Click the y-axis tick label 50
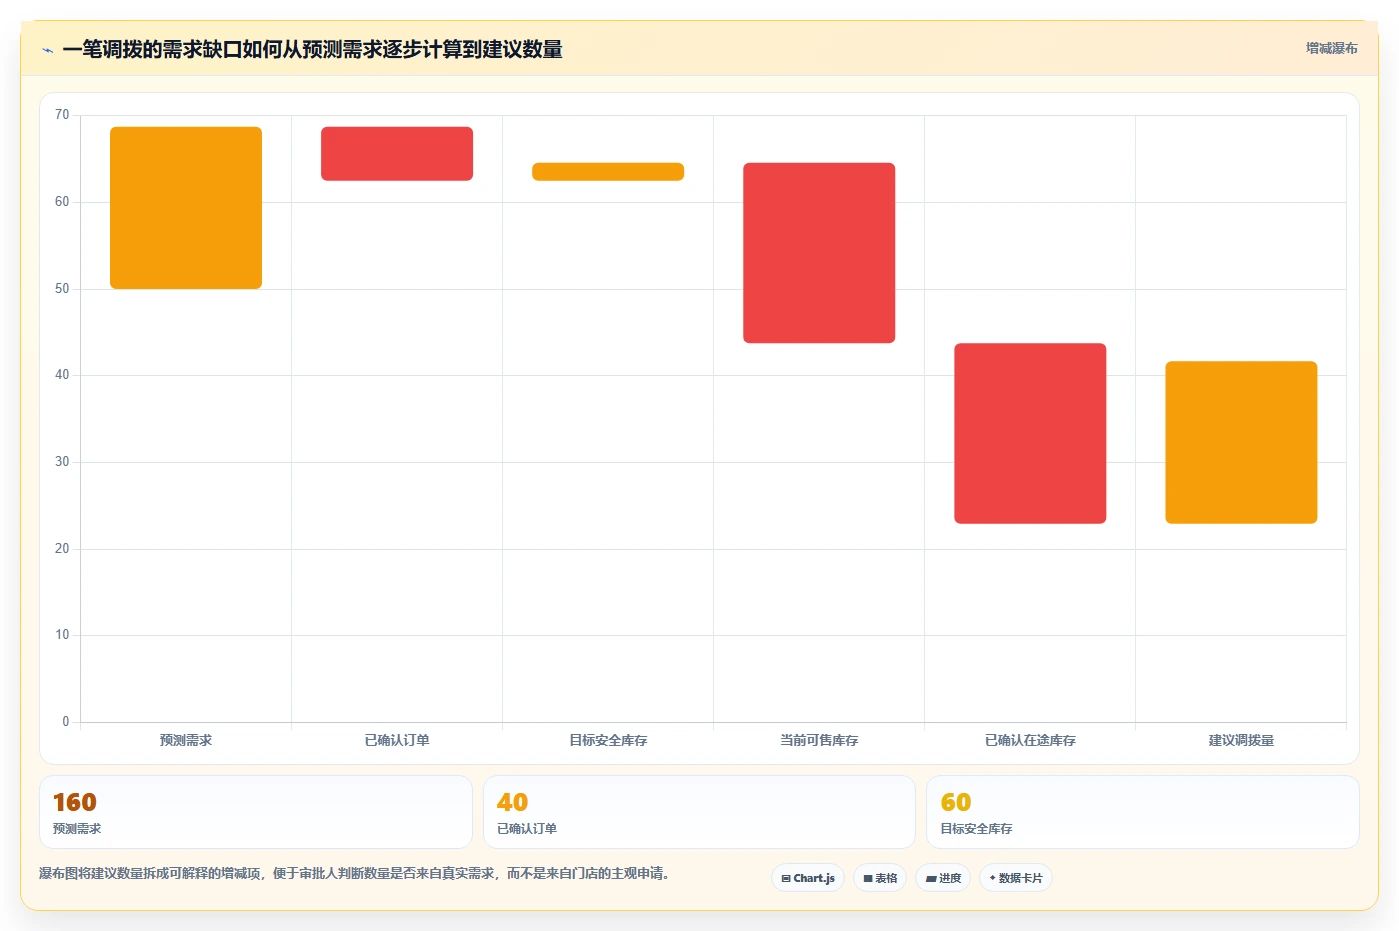1399x931 pixels. tap(62, 289)
